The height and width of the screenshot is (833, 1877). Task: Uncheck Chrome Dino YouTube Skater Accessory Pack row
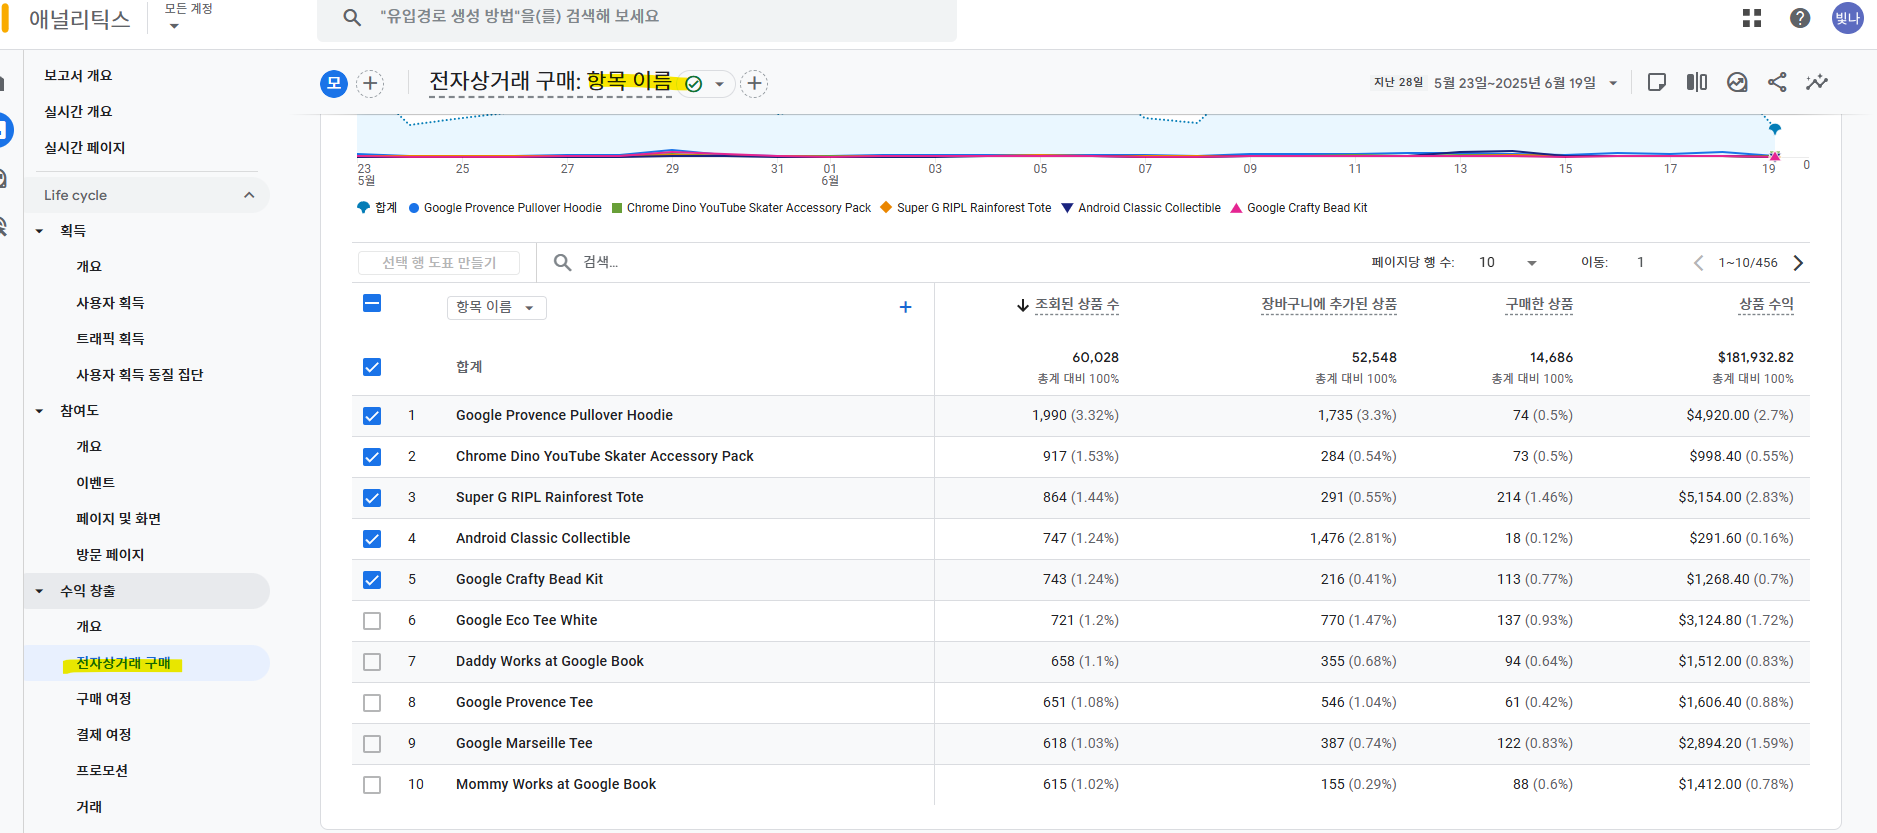[372, 457]
